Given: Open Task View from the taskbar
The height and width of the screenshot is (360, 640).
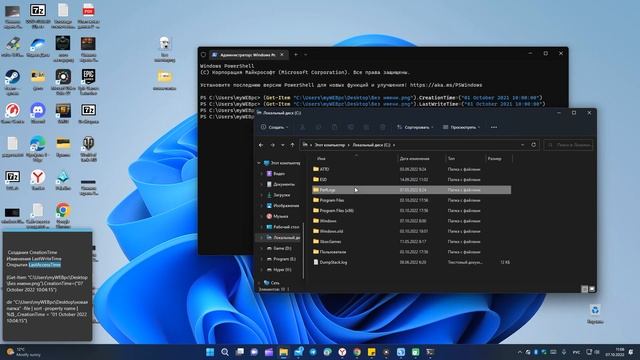Looking at the screenshot, I should [x=240, y=352].
